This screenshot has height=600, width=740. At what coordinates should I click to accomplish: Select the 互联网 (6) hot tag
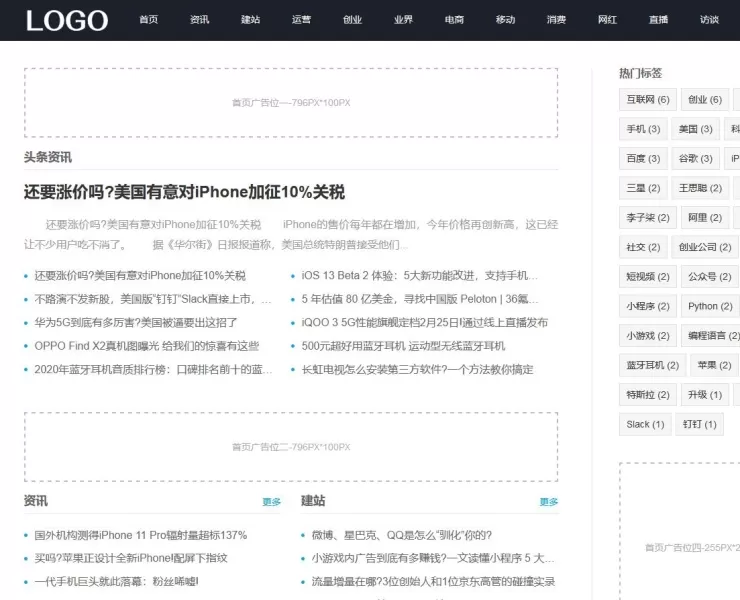647,100
